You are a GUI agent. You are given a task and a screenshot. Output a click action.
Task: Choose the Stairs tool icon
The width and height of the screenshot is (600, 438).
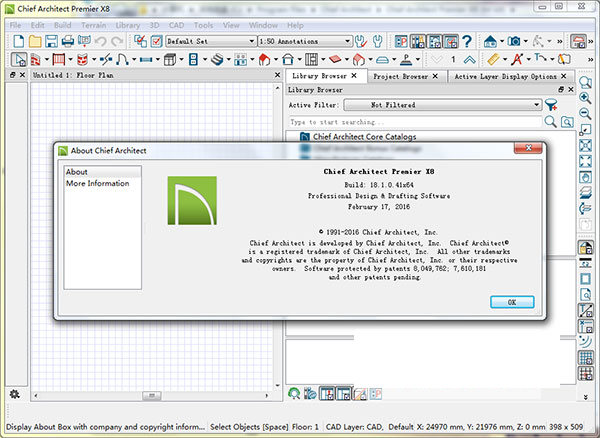coord(217,60)
